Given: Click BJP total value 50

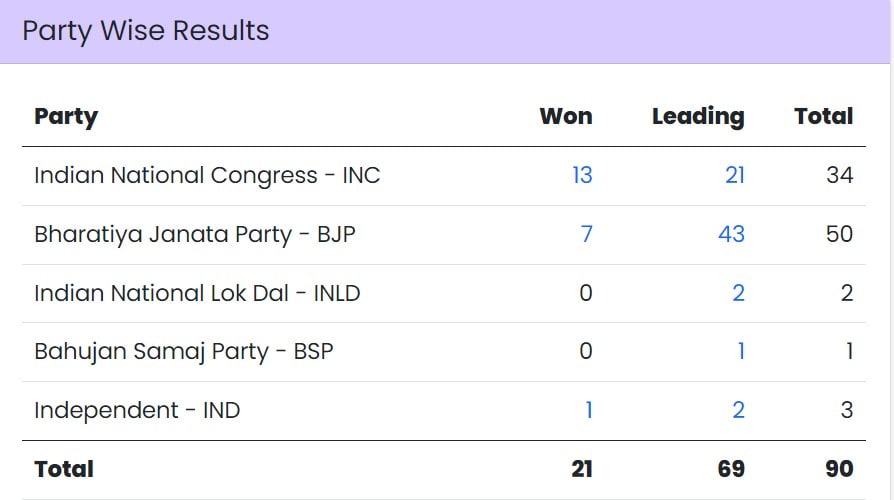Looking at the screenshot, I should tap(839, 234).
